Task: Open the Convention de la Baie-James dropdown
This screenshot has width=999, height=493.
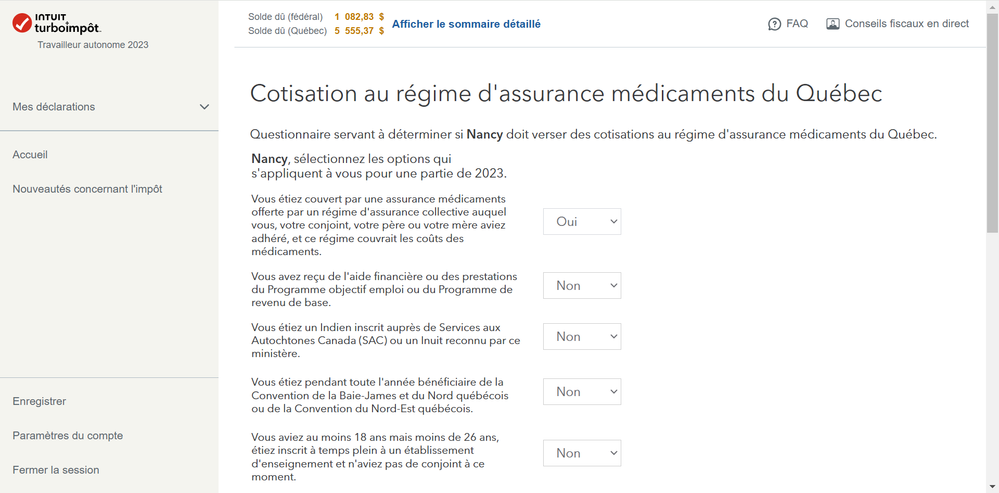Action: tap(582, 392)
